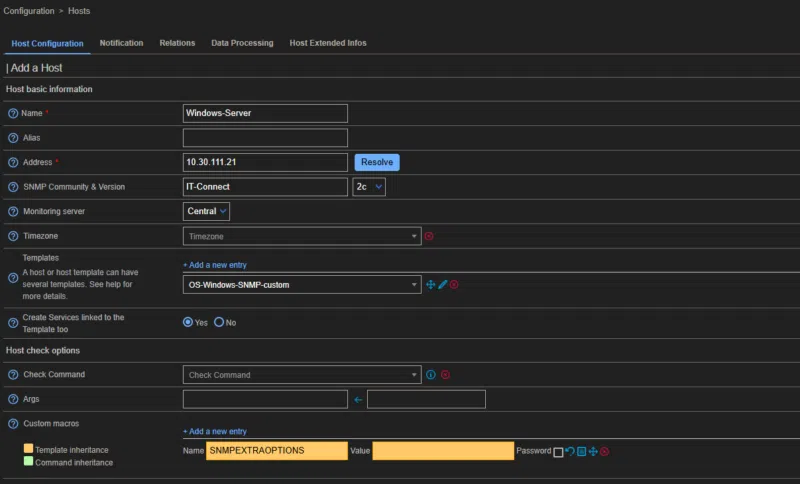Switch to the Notification tab
This screenshot has height=484, width=800.
[x=121, y=43]
